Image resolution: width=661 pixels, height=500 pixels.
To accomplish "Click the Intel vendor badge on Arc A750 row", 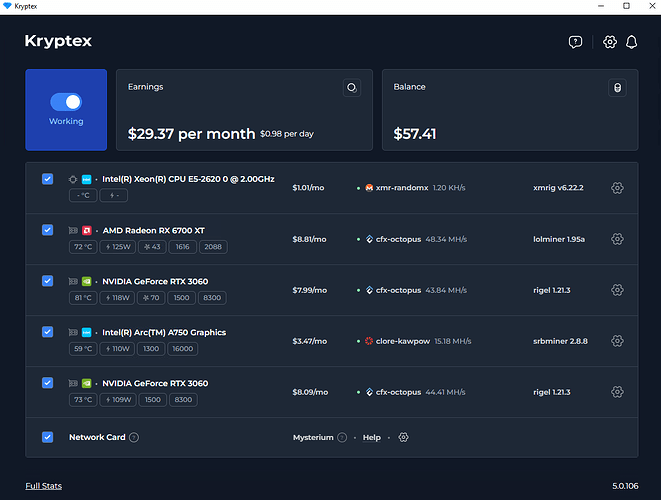I will click(86, 332).
